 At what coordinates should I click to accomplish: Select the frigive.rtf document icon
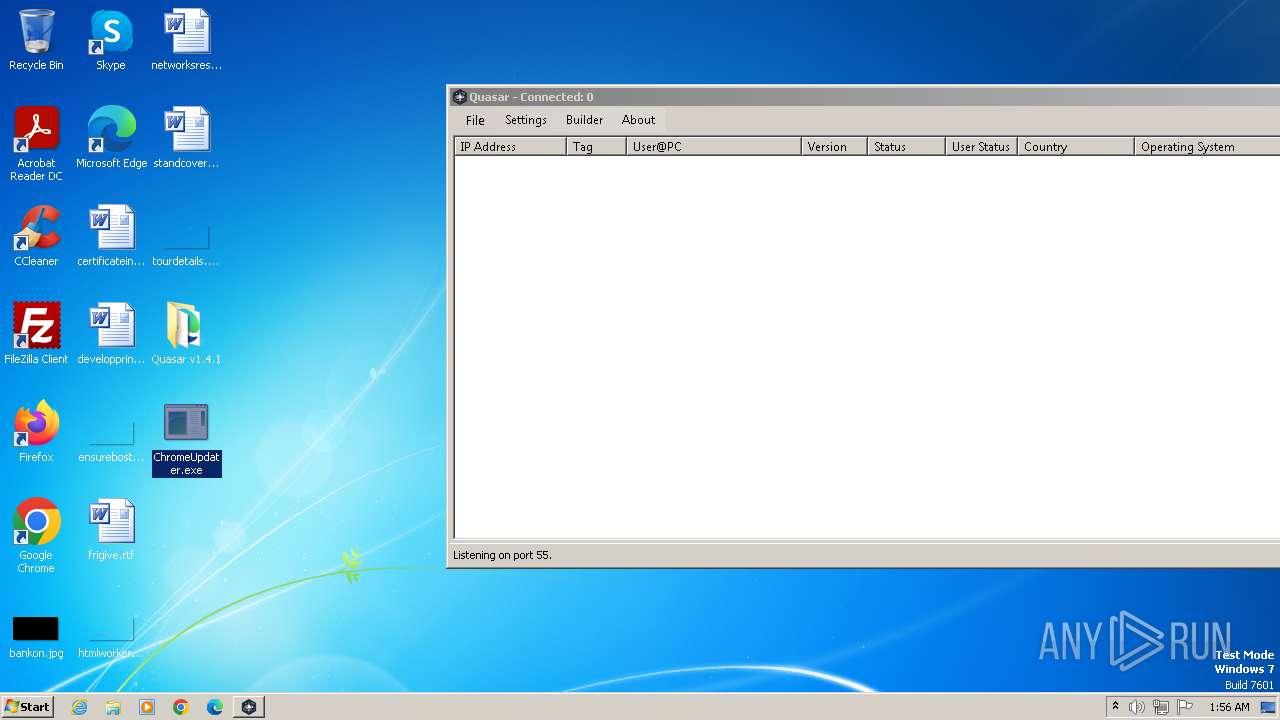pyautogui.click(x=111, y=531)
